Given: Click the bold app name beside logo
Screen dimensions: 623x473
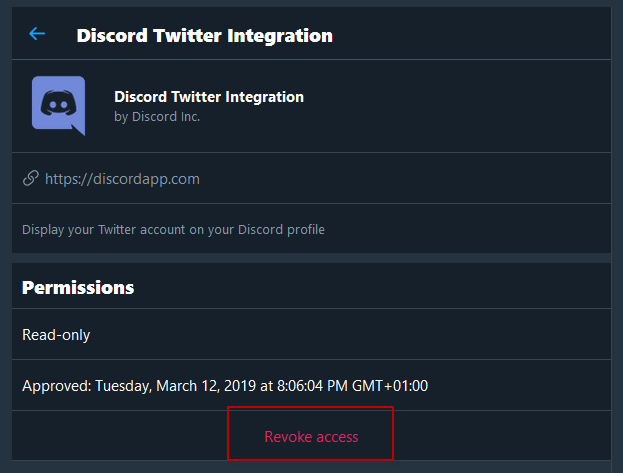Looking at the screenshot, I should pos(209,97).
